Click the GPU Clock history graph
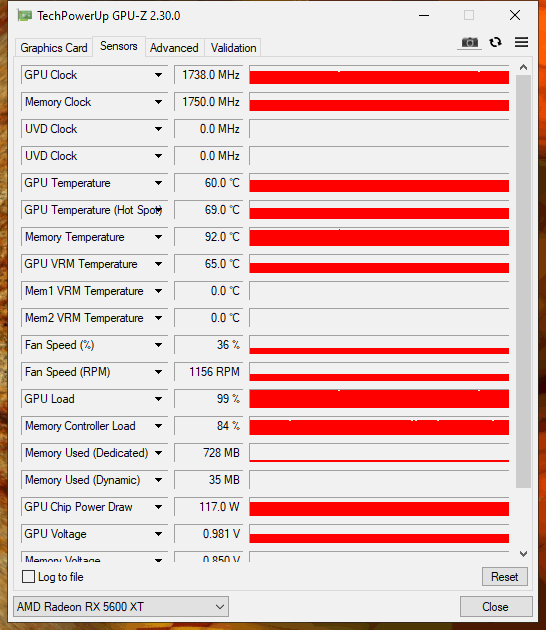Screen dimensions: 546x630 379,75
